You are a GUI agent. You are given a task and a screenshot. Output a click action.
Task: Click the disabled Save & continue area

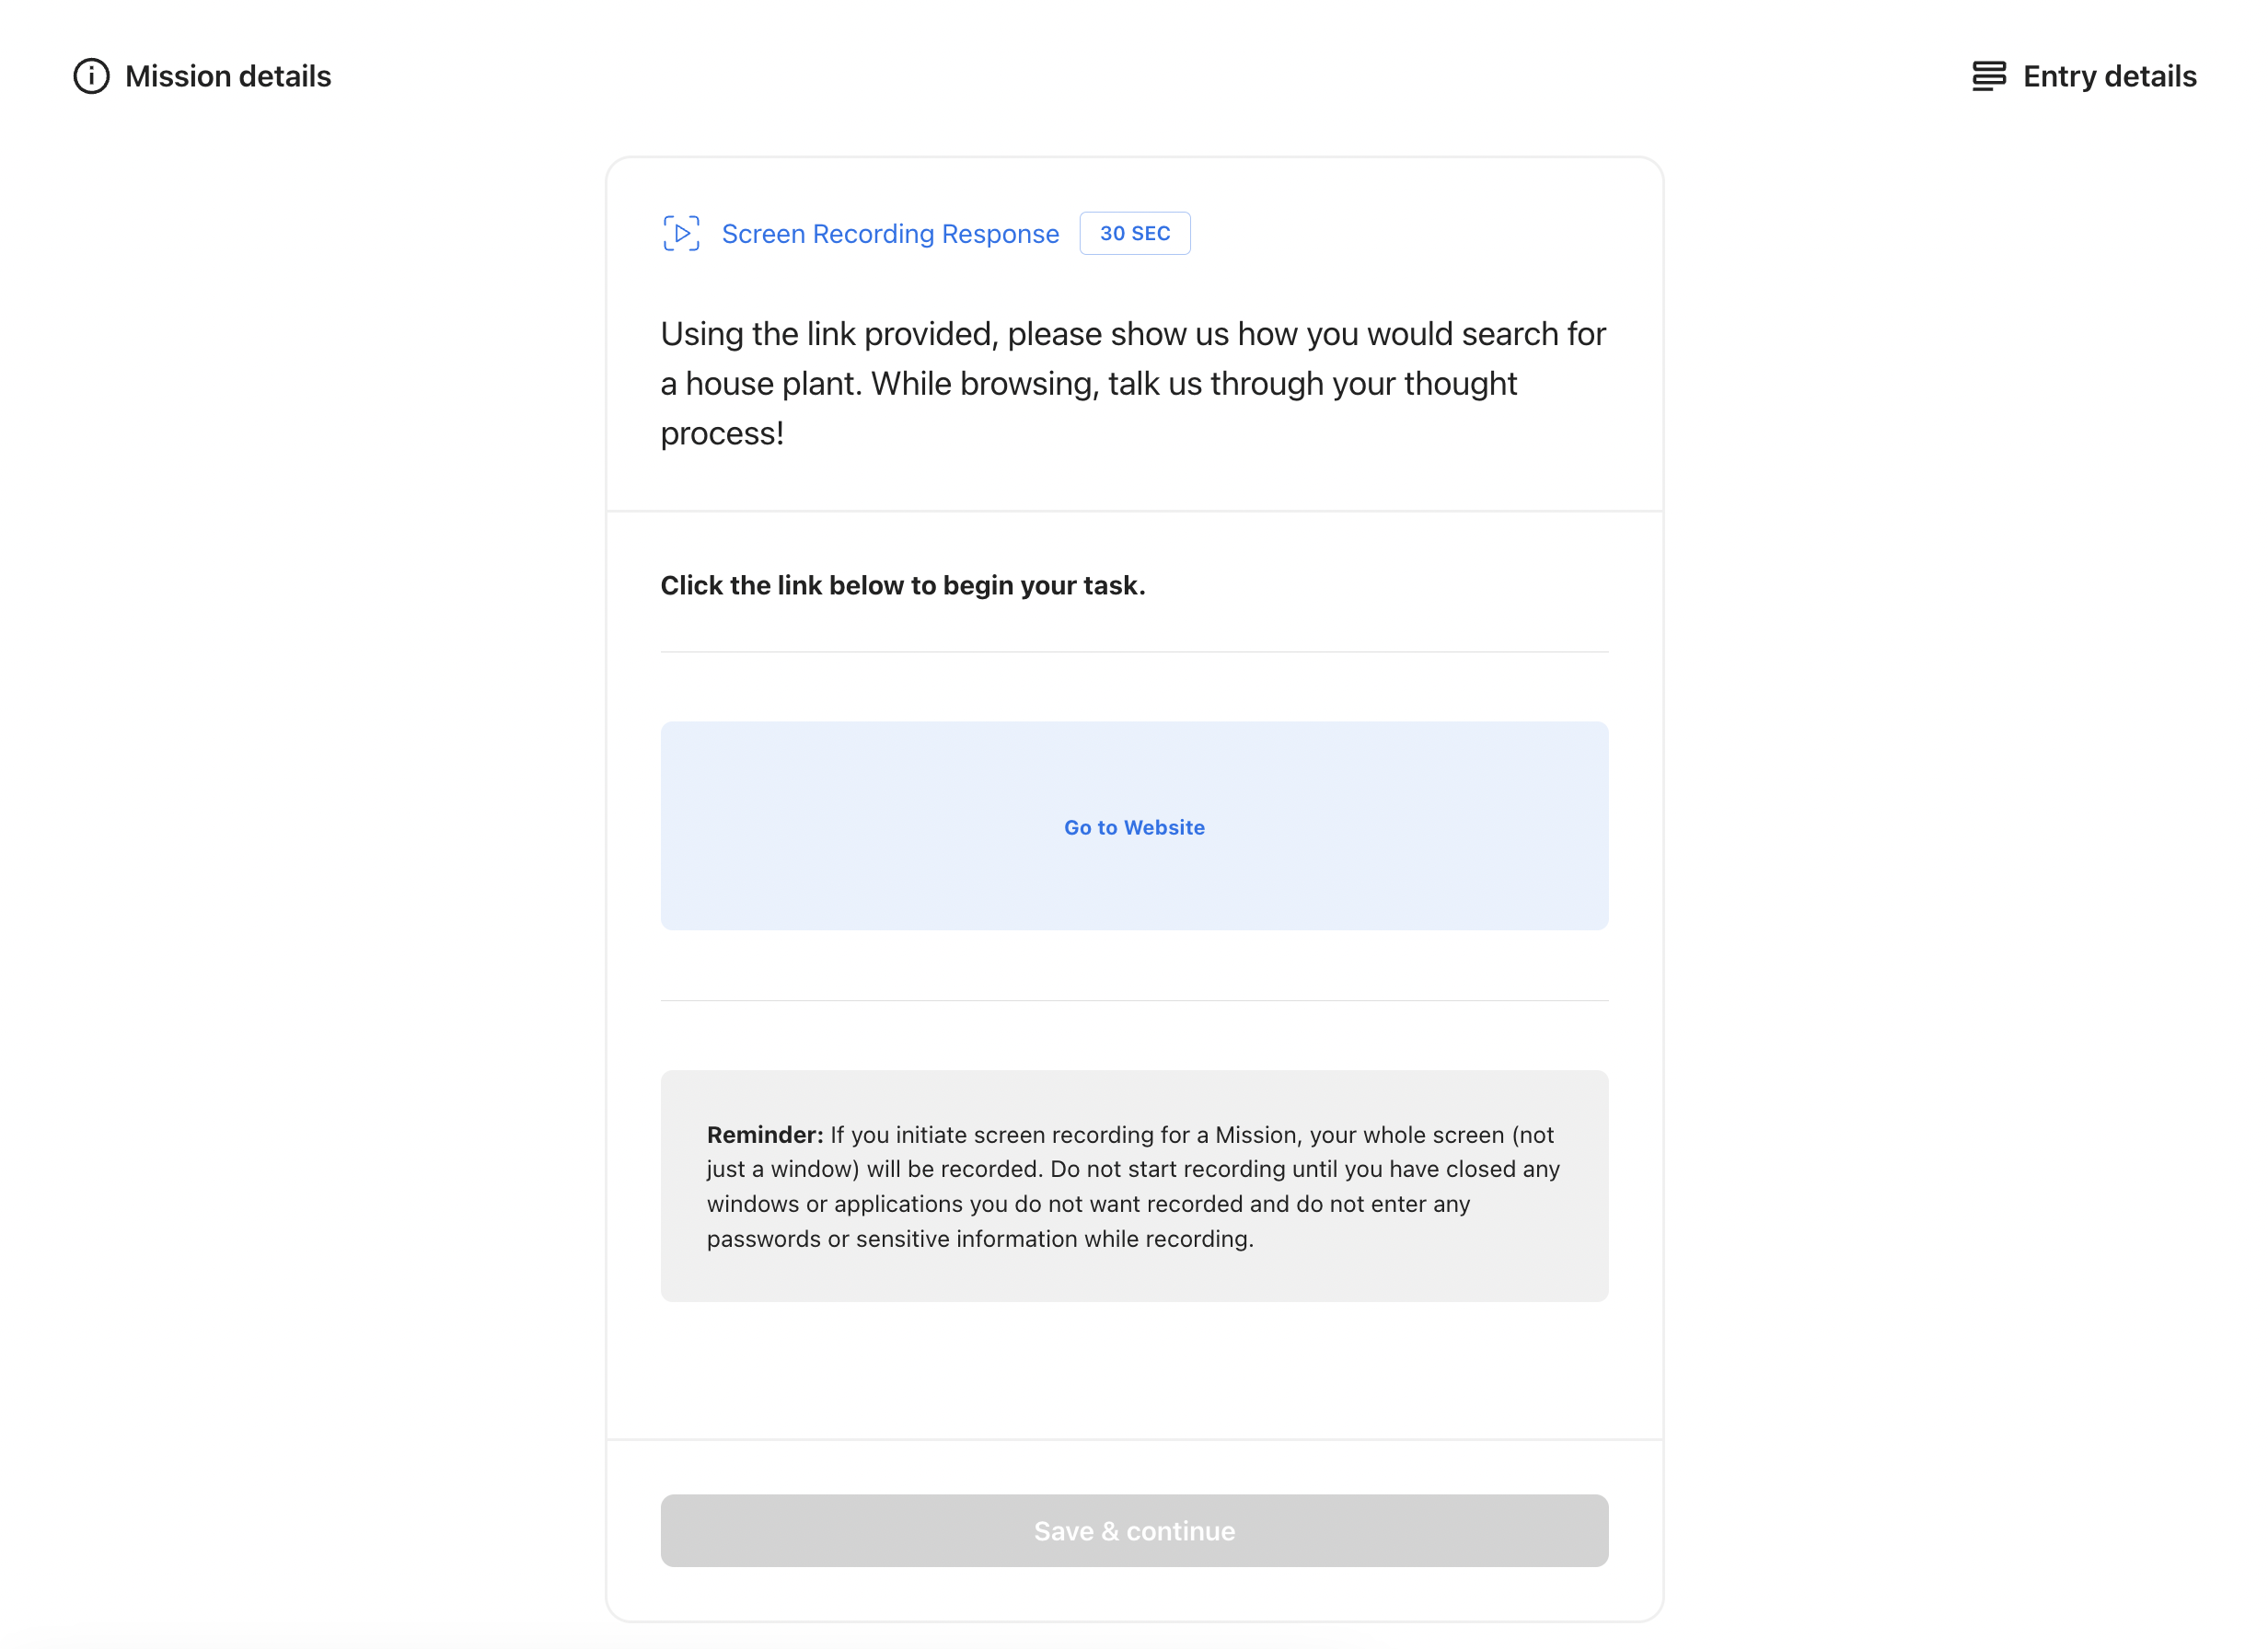pos(1134,1530)
